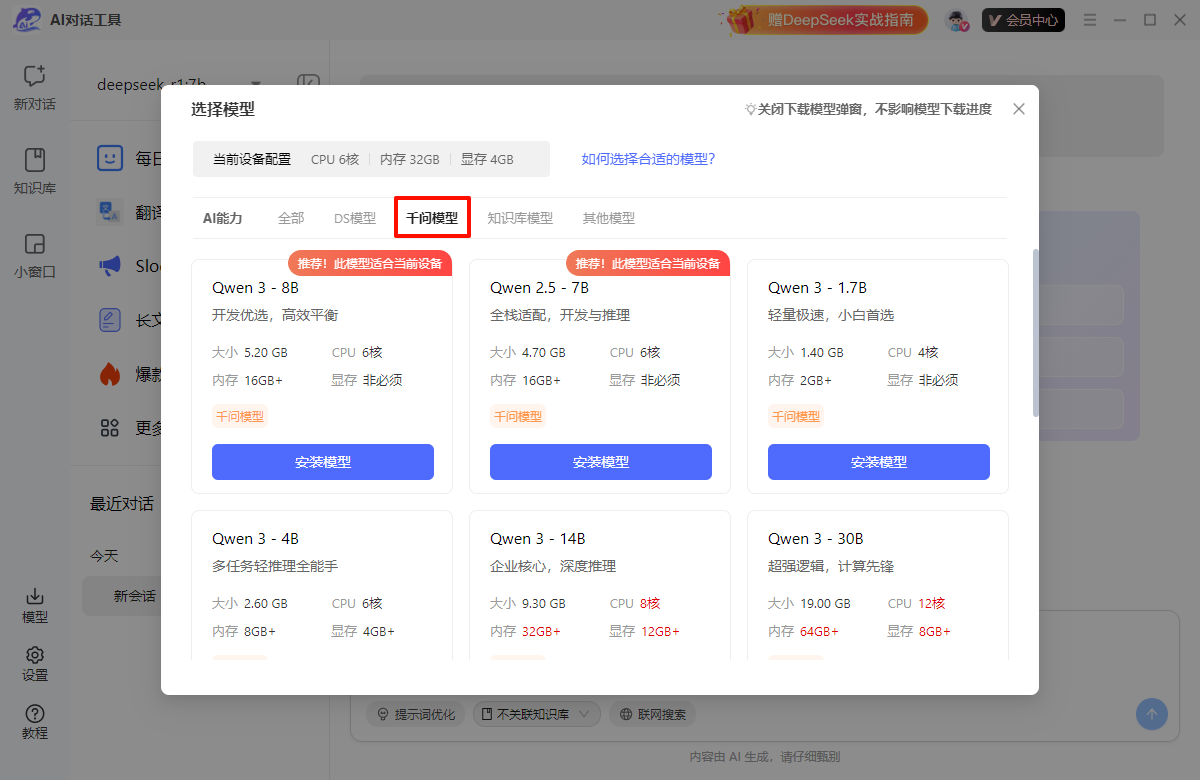
Task: Click the collapse sidebar icon
Action: tap(308, 84)
